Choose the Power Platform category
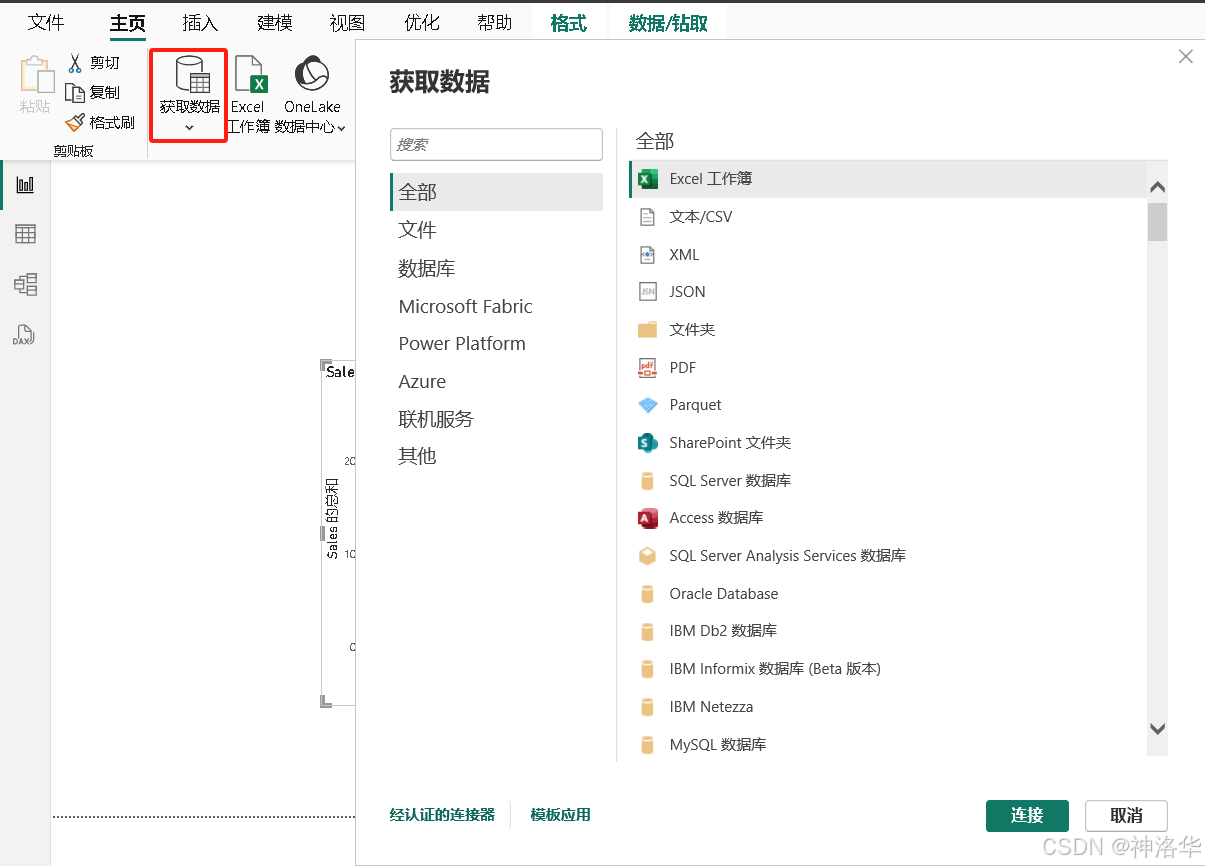Viewport: 1205px width, 866px height. click(x=496, y=343)
